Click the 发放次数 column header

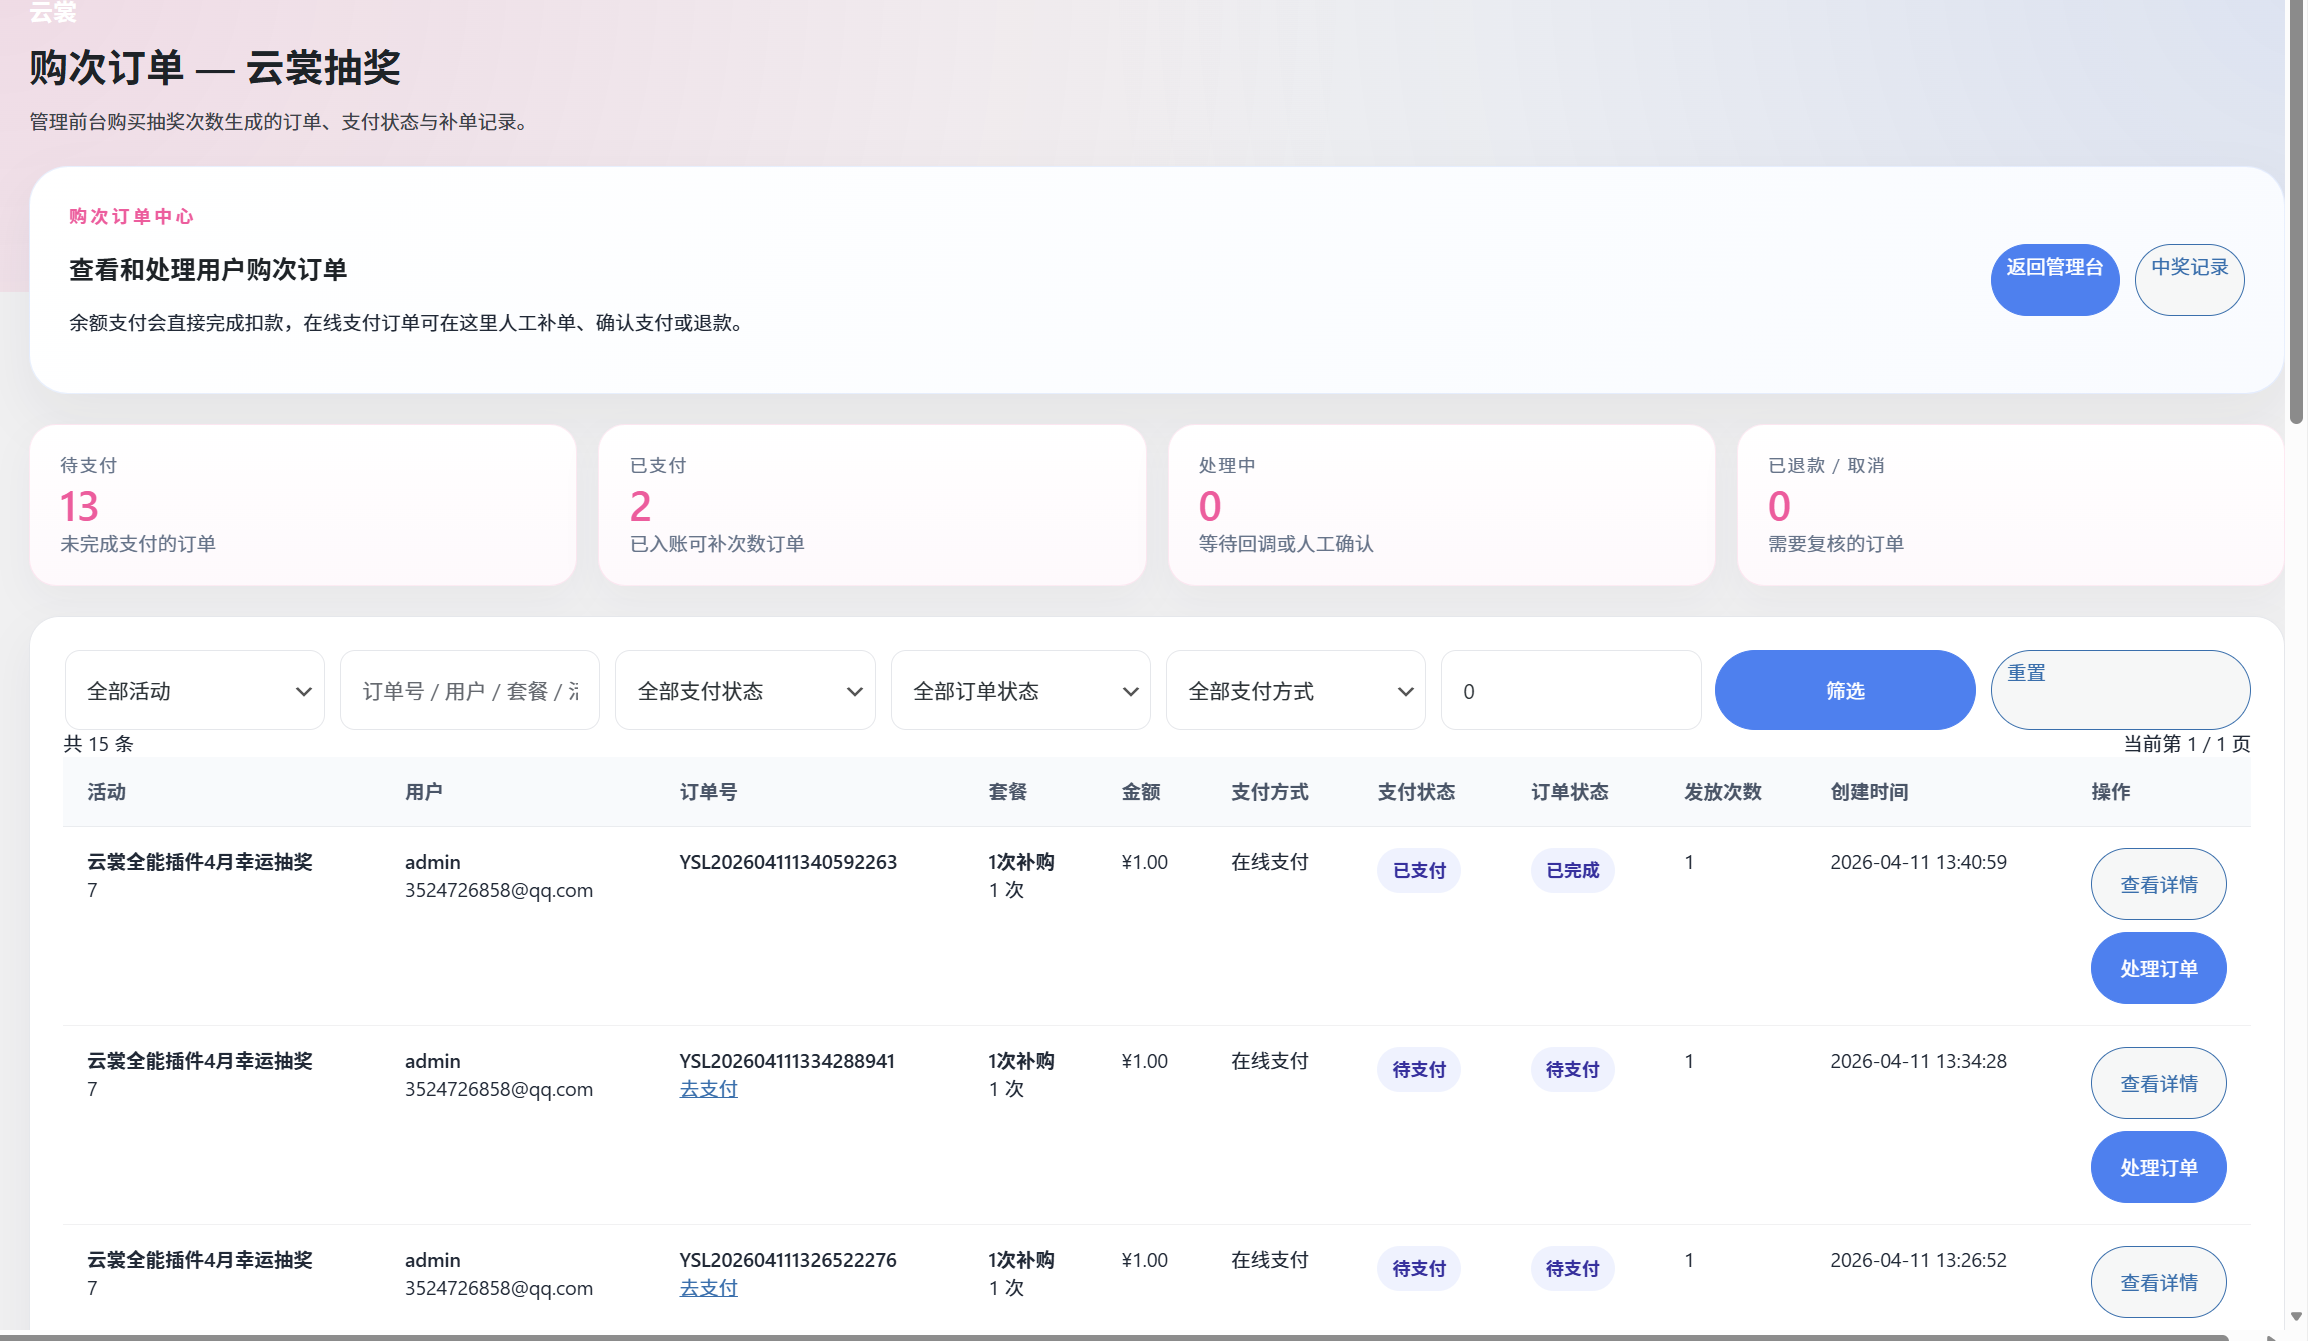[1722, 793]
